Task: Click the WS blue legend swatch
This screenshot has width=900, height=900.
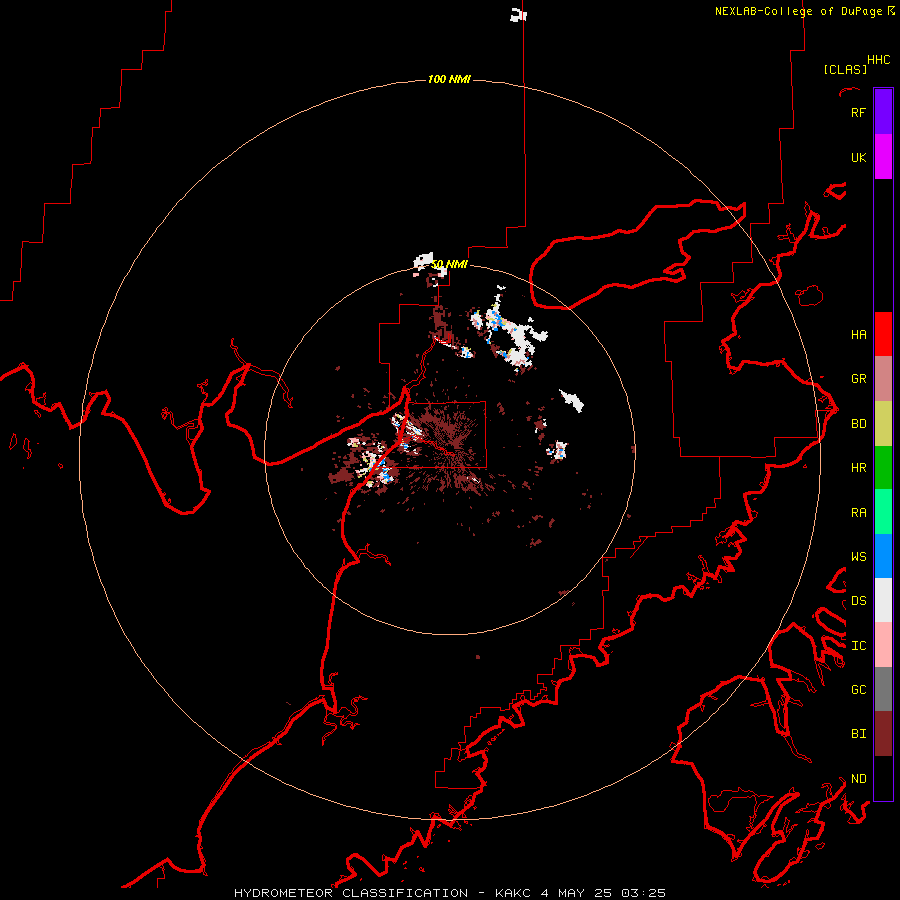Action: click(883, 556)
